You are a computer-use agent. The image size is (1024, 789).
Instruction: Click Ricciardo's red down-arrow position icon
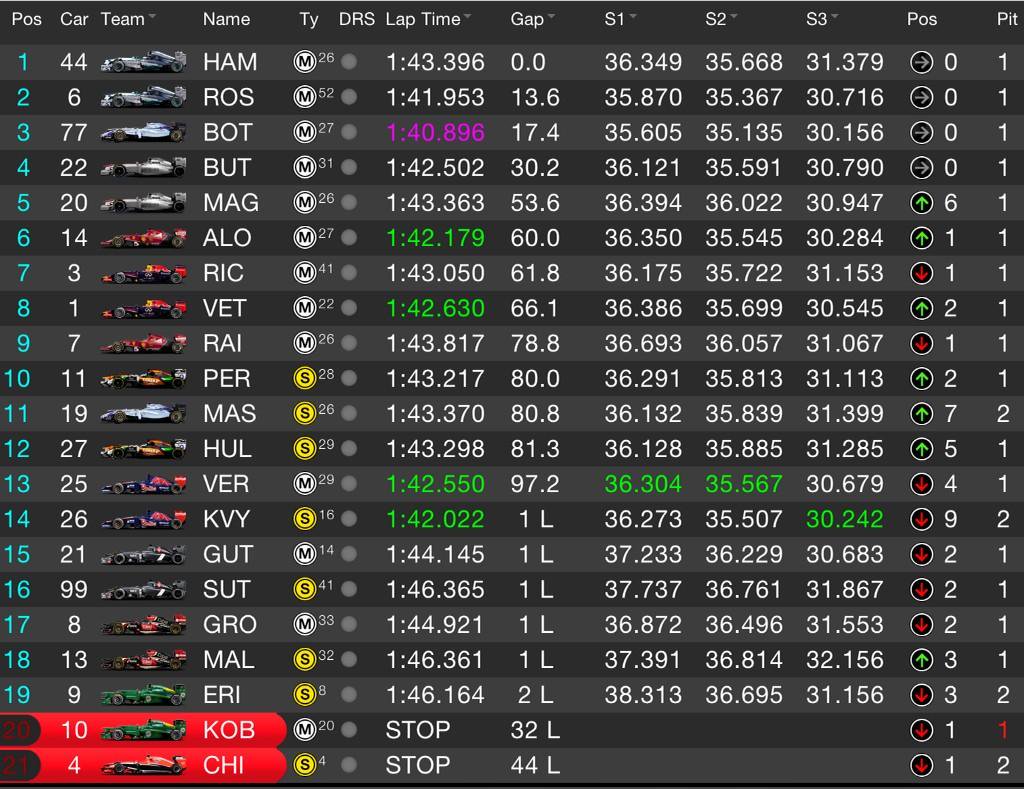tap(921, 274)
